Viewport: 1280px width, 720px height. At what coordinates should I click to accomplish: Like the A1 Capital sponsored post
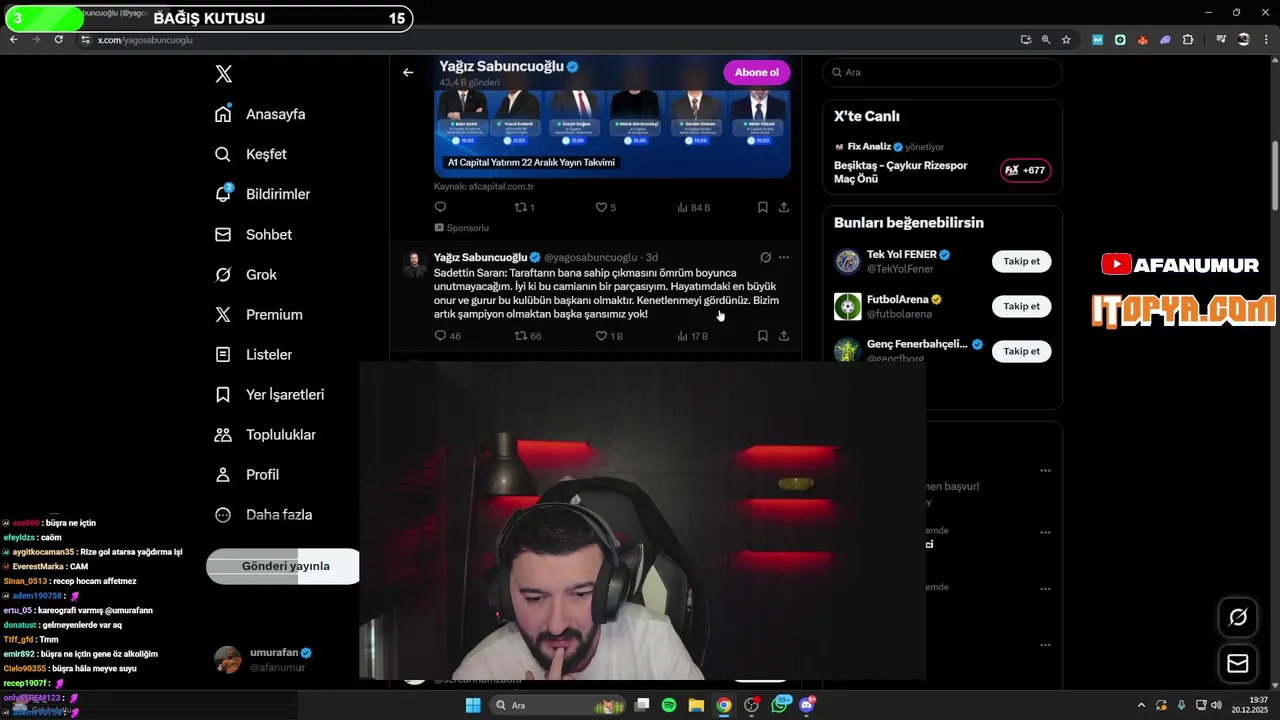tap(605, 207)
